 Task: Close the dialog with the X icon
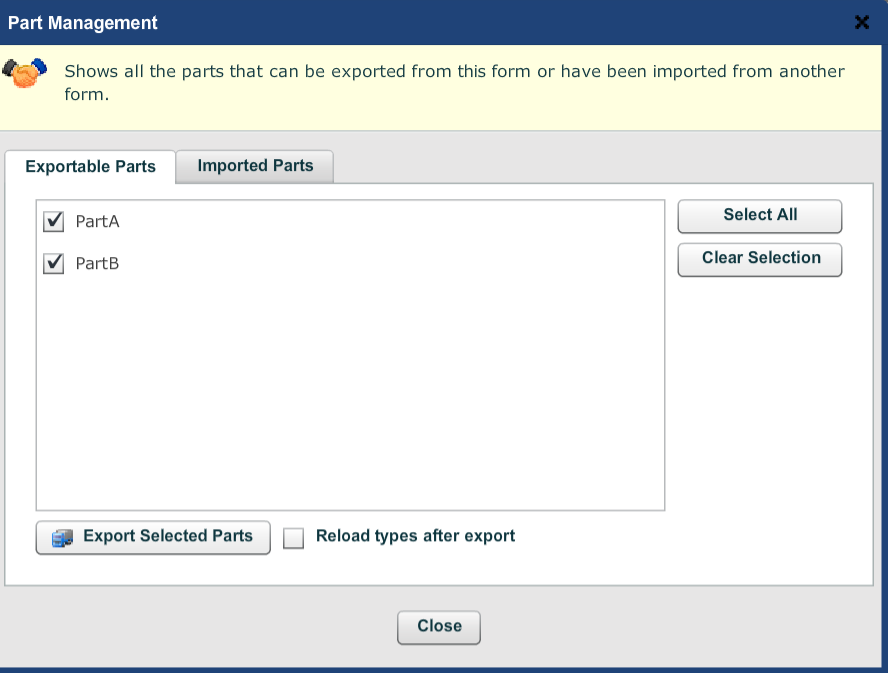pos(862,22)
